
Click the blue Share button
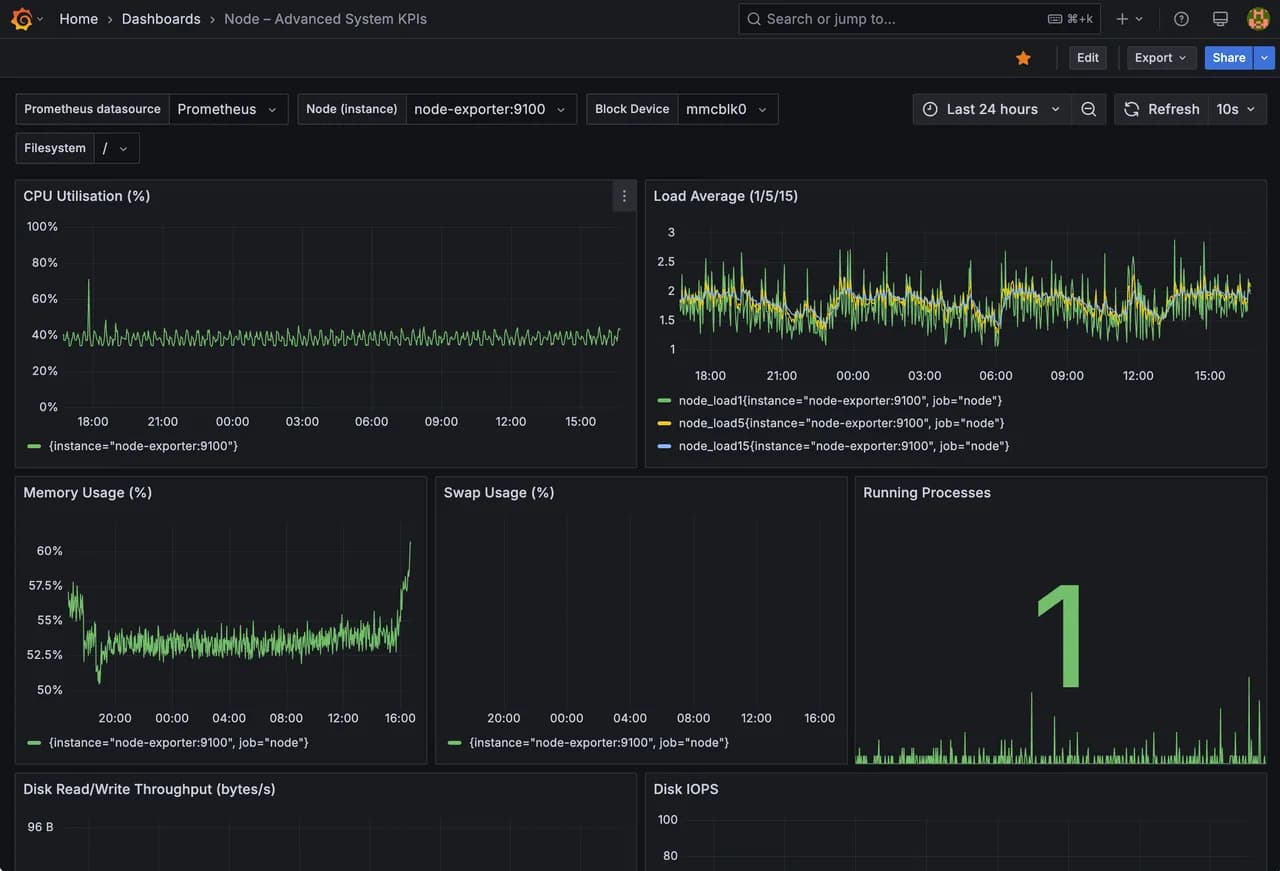[x=1229, y=58]
